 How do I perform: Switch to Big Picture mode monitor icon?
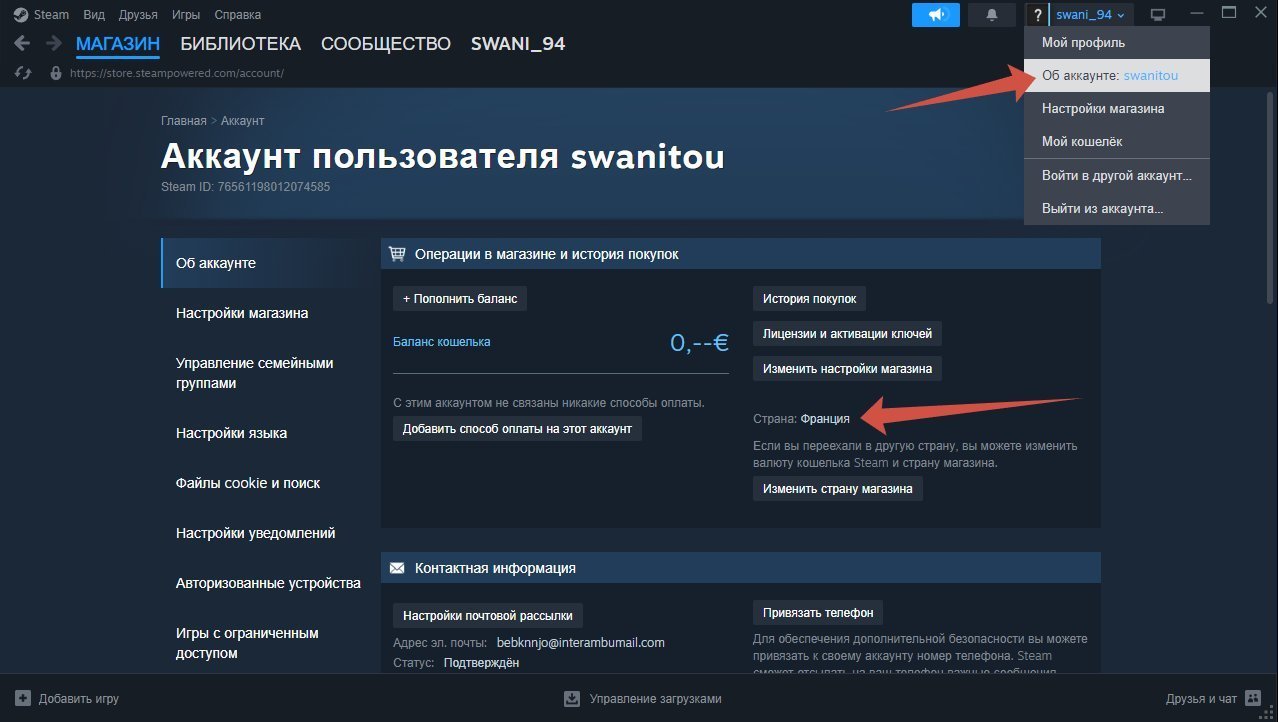[1158, 15]
